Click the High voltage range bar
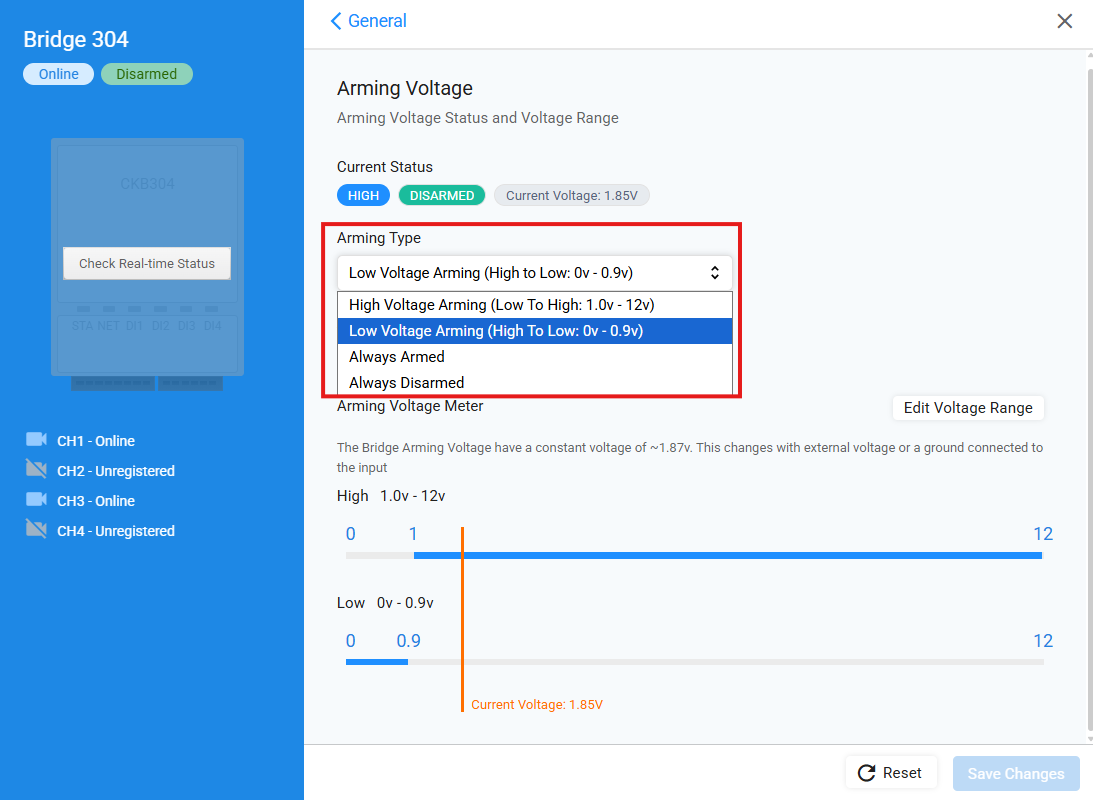Screen dimensions: 1093x800 pyautogui.click(x=727, y=555)
